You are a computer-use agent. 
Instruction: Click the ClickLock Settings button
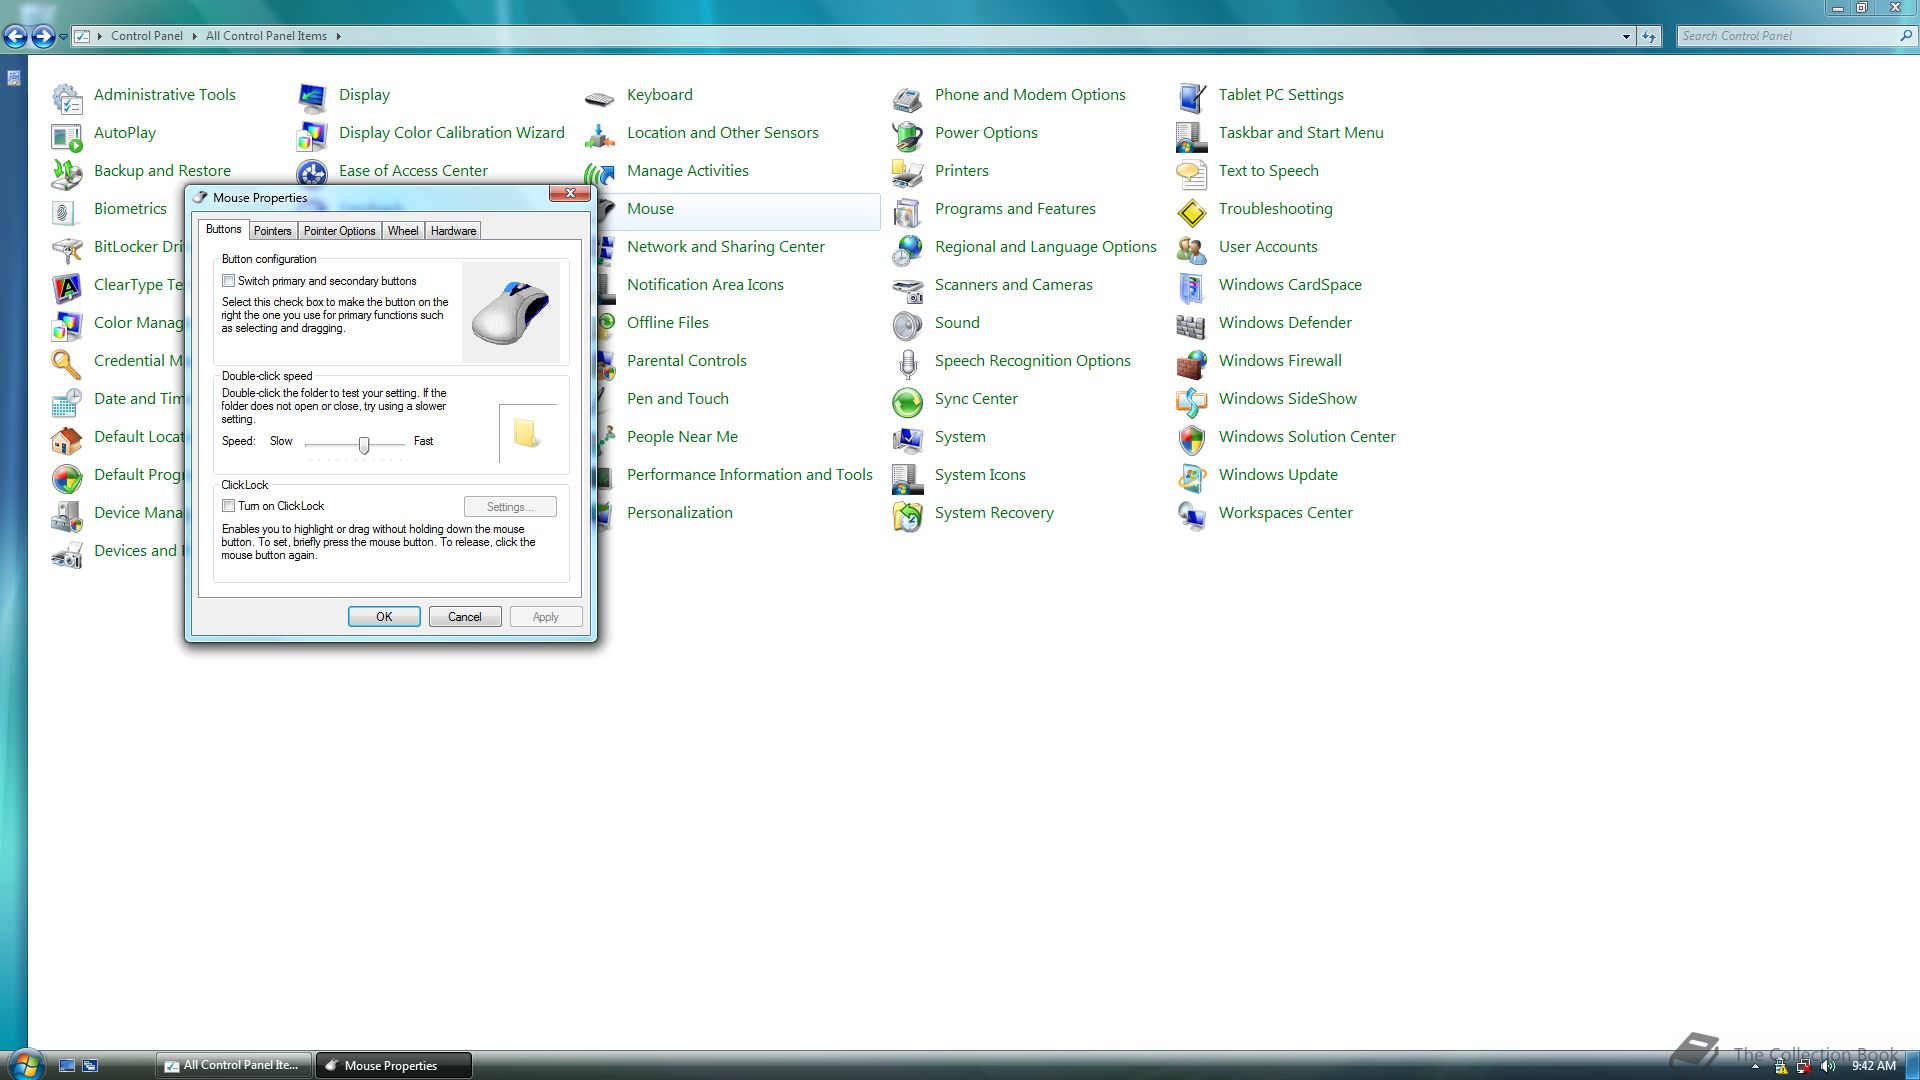pos(510,507)
